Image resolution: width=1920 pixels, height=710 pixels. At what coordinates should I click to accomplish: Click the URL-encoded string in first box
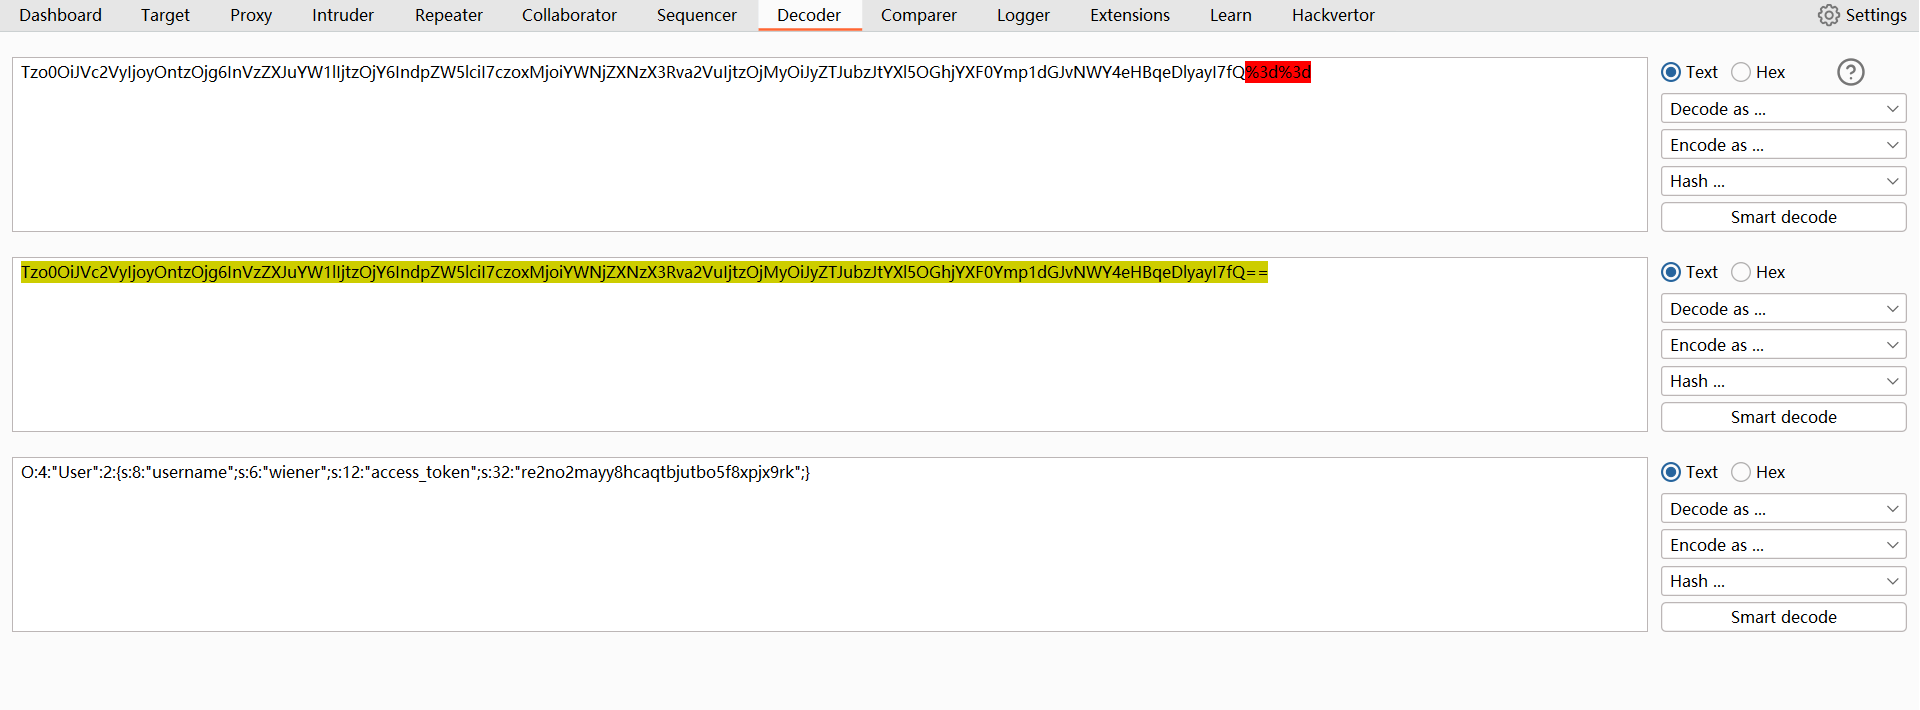[x=665, y=72]
